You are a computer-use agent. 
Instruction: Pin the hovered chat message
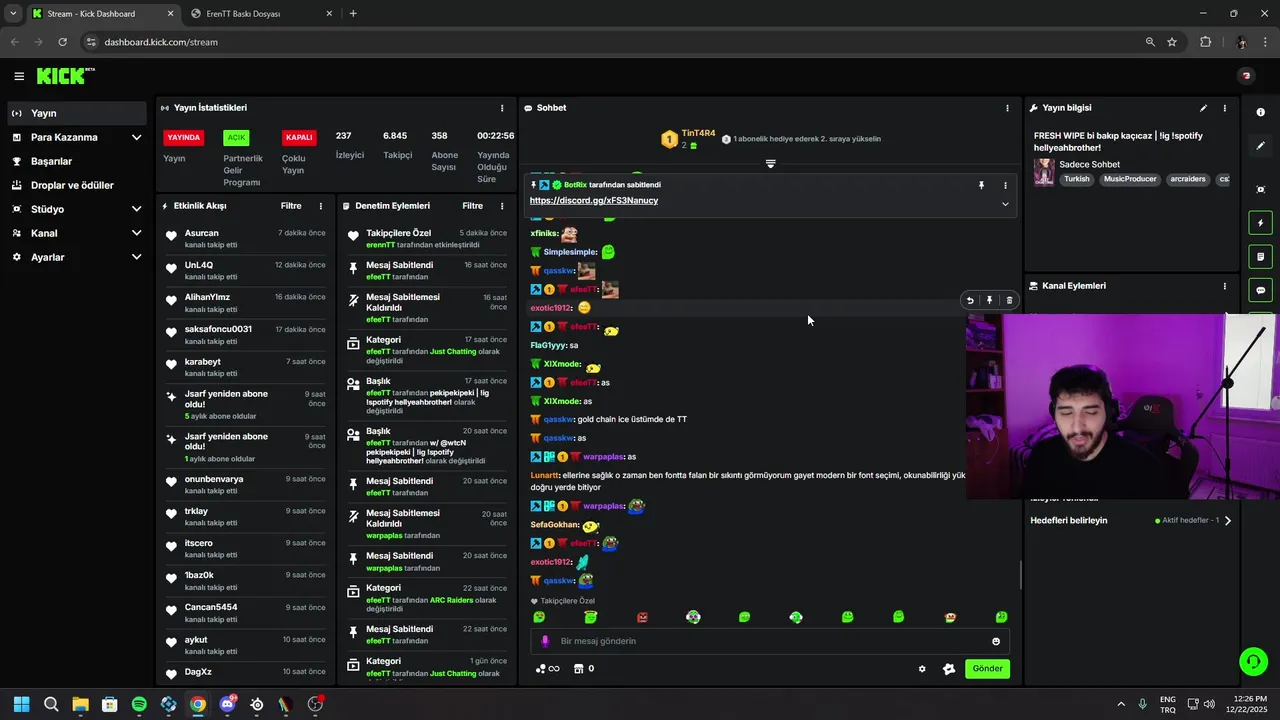pyautogui.click(x=989, y=300)
